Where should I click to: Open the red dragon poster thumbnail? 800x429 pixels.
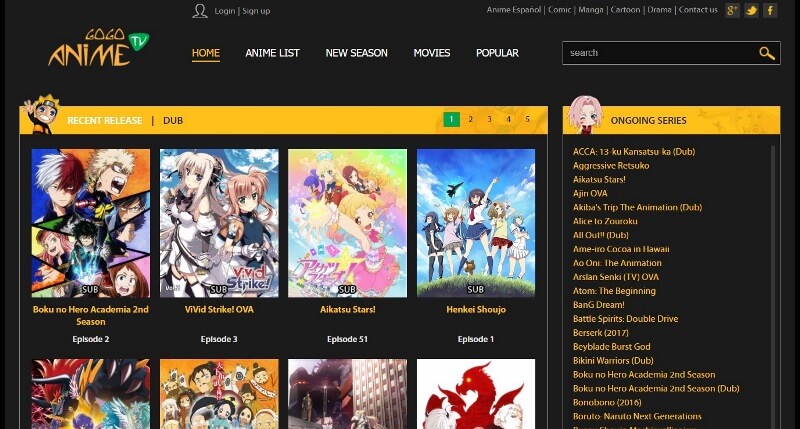[476, 394]
